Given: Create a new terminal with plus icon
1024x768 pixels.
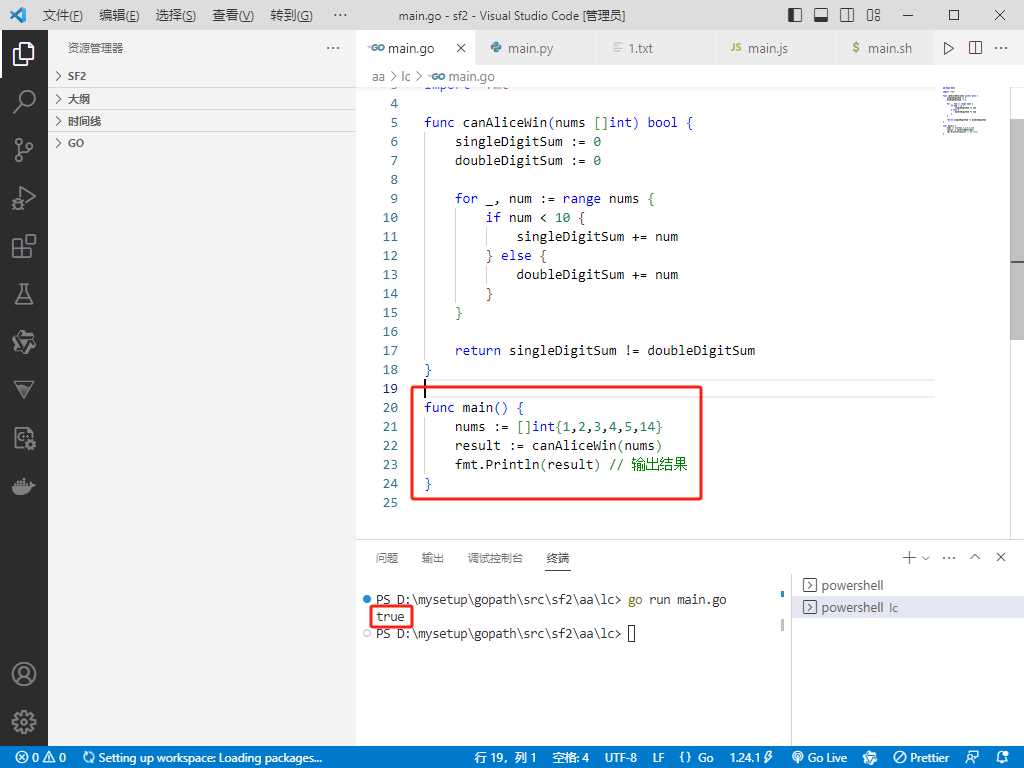Looking at the screenshot, I should pyautogui.click(x=908, y=558).
